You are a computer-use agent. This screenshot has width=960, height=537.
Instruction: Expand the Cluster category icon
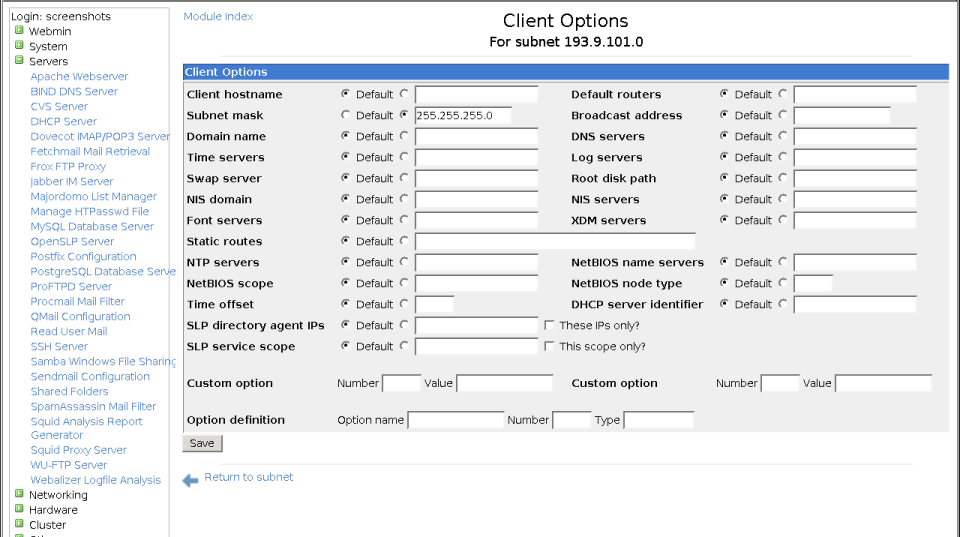[x=19, y=524]
